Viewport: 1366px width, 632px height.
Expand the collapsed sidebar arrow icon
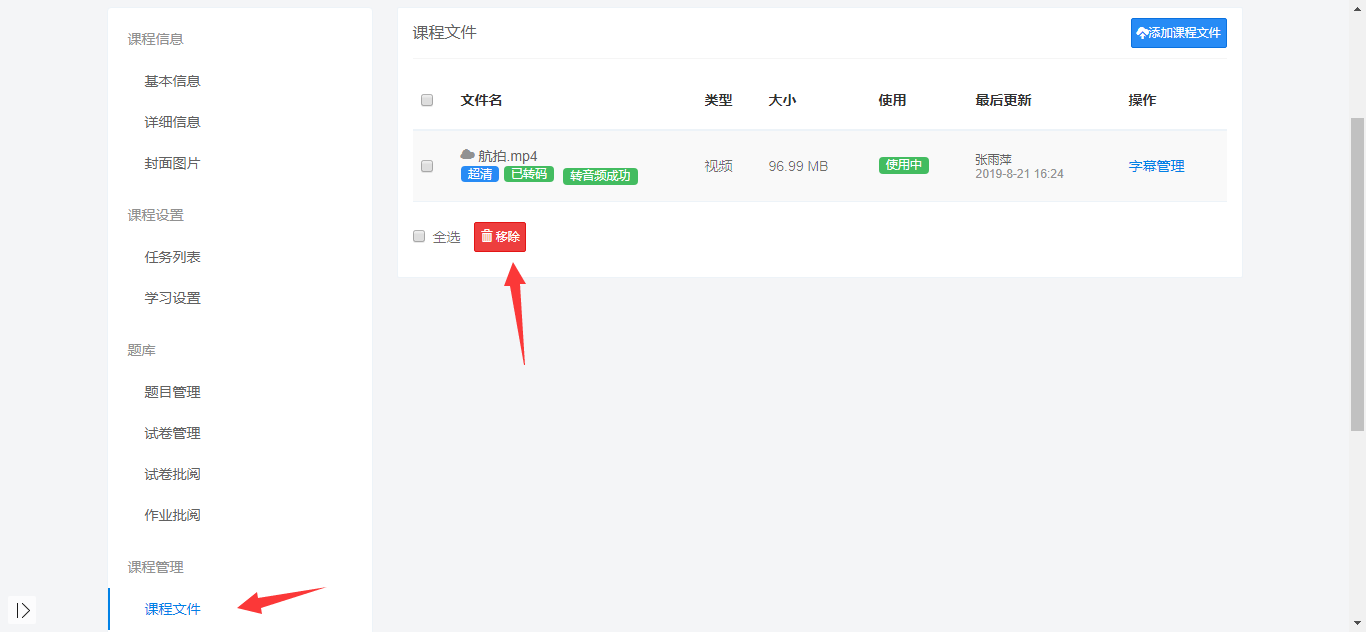pos(23,609)
